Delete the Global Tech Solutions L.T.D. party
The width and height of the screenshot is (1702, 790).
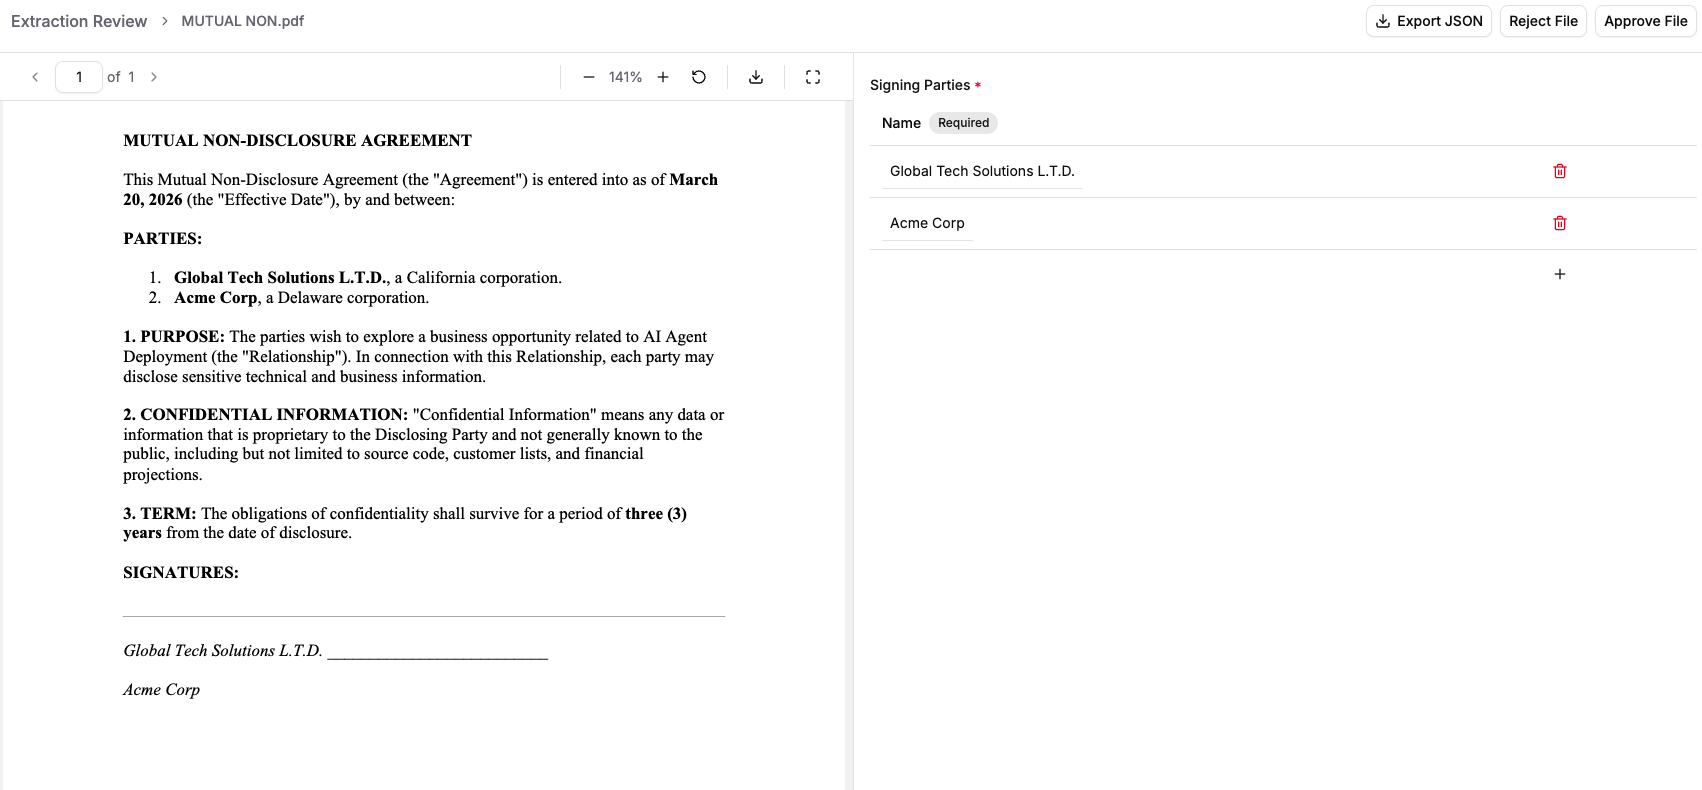click(x=1559, y=171)
